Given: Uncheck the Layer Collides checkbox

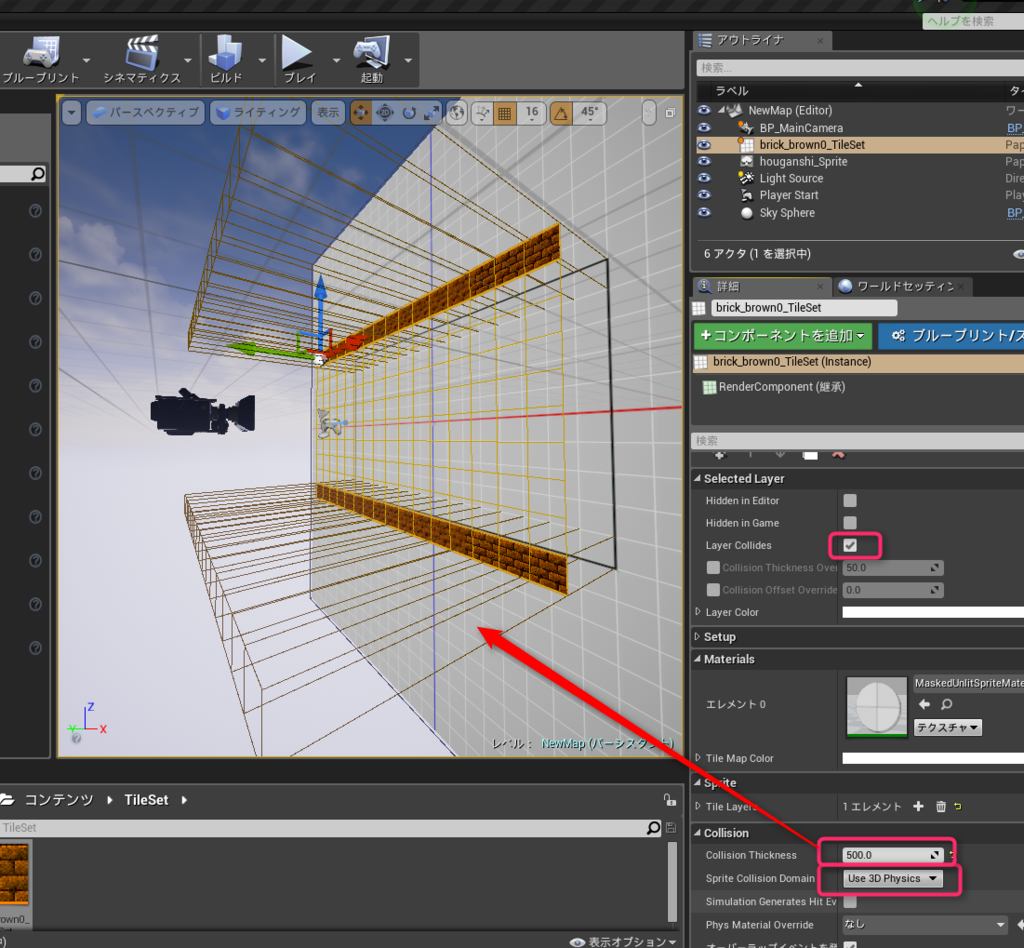Looking at the screenshot, I should (850, 545).
